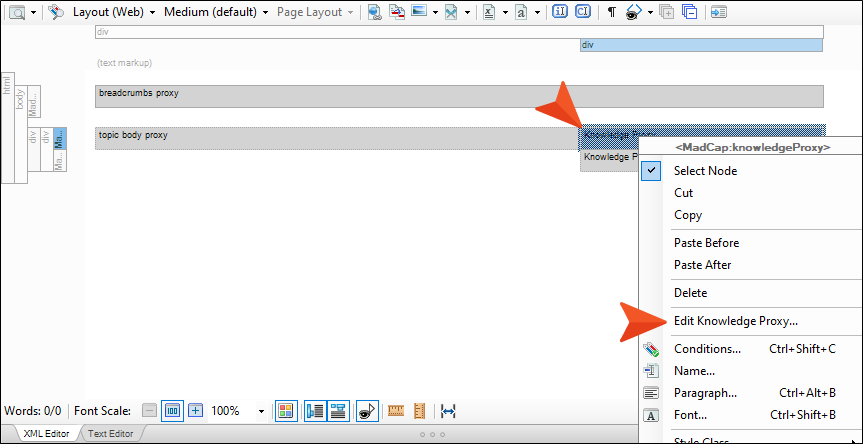Click the paragraph marks pilcrow icon
Screen dimensions: 863x444
click(x=611, y=12)
